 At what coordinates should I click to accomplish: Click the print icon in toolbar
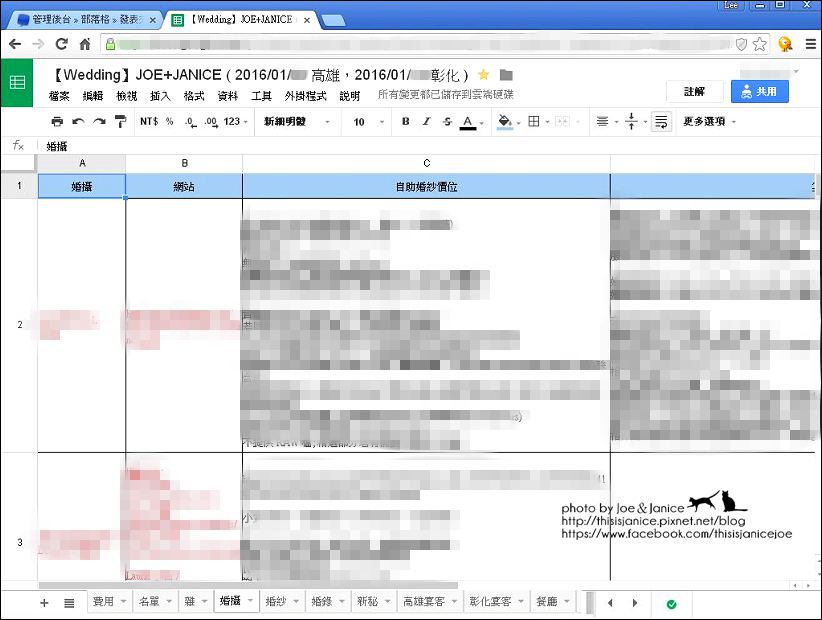point(57,122)
